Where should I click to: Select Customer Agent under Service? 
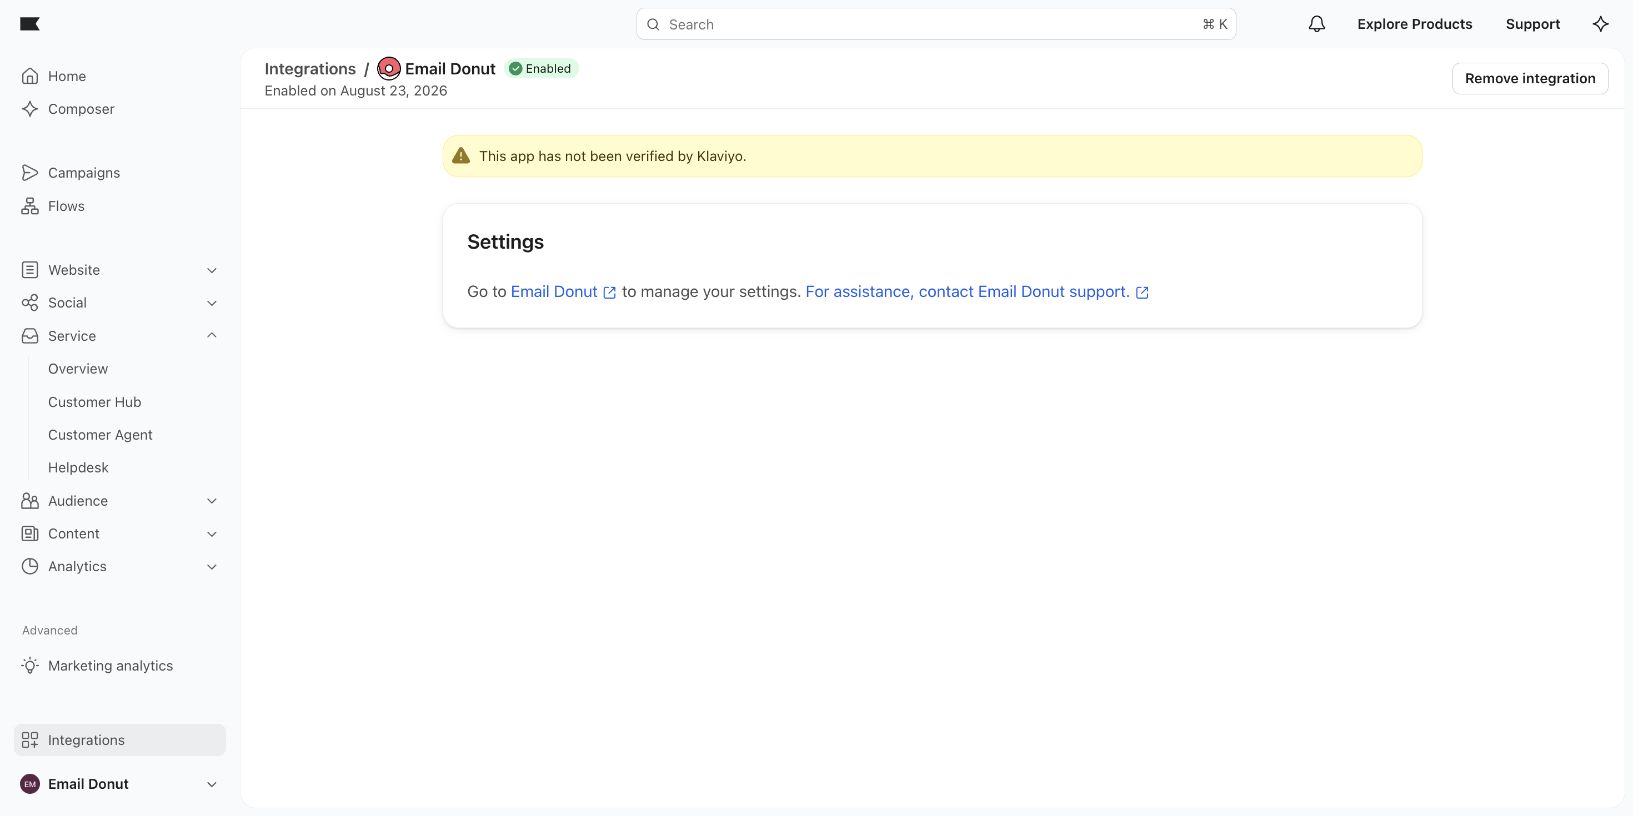tap(100, 435)
